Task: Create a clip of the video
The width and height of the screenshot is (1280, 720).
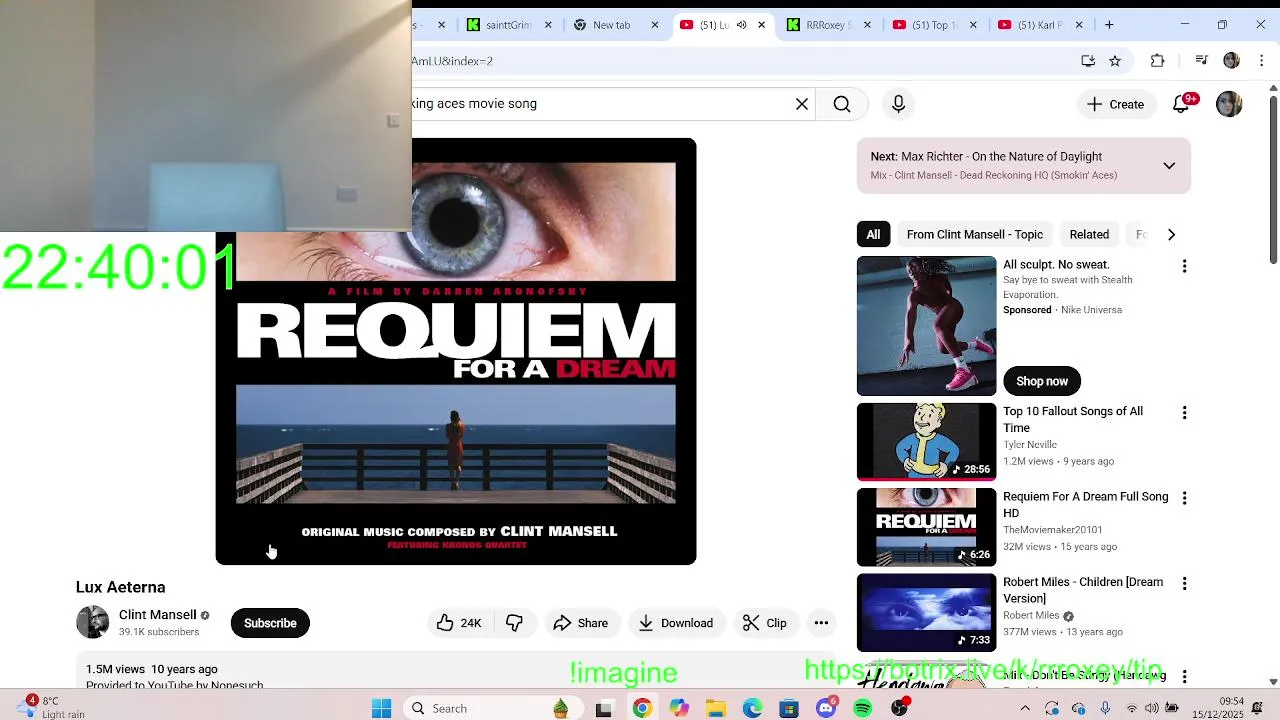Action: (x=765, y=623)
